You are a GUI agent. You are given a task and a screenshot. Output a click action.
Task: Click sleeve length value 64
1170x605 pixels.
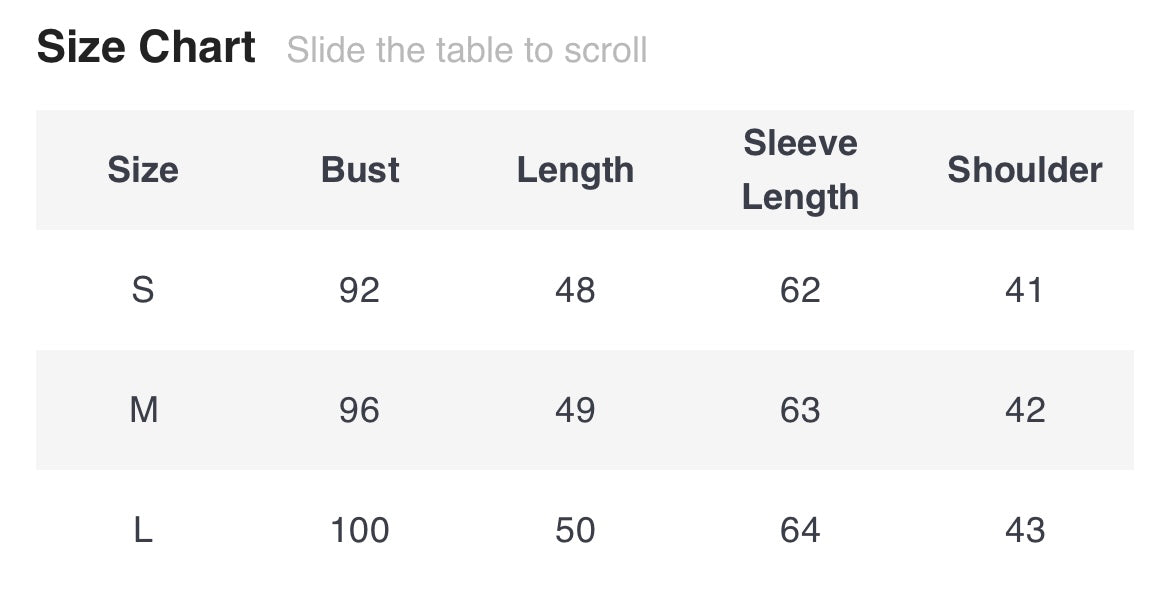click(x=800, y=530)
